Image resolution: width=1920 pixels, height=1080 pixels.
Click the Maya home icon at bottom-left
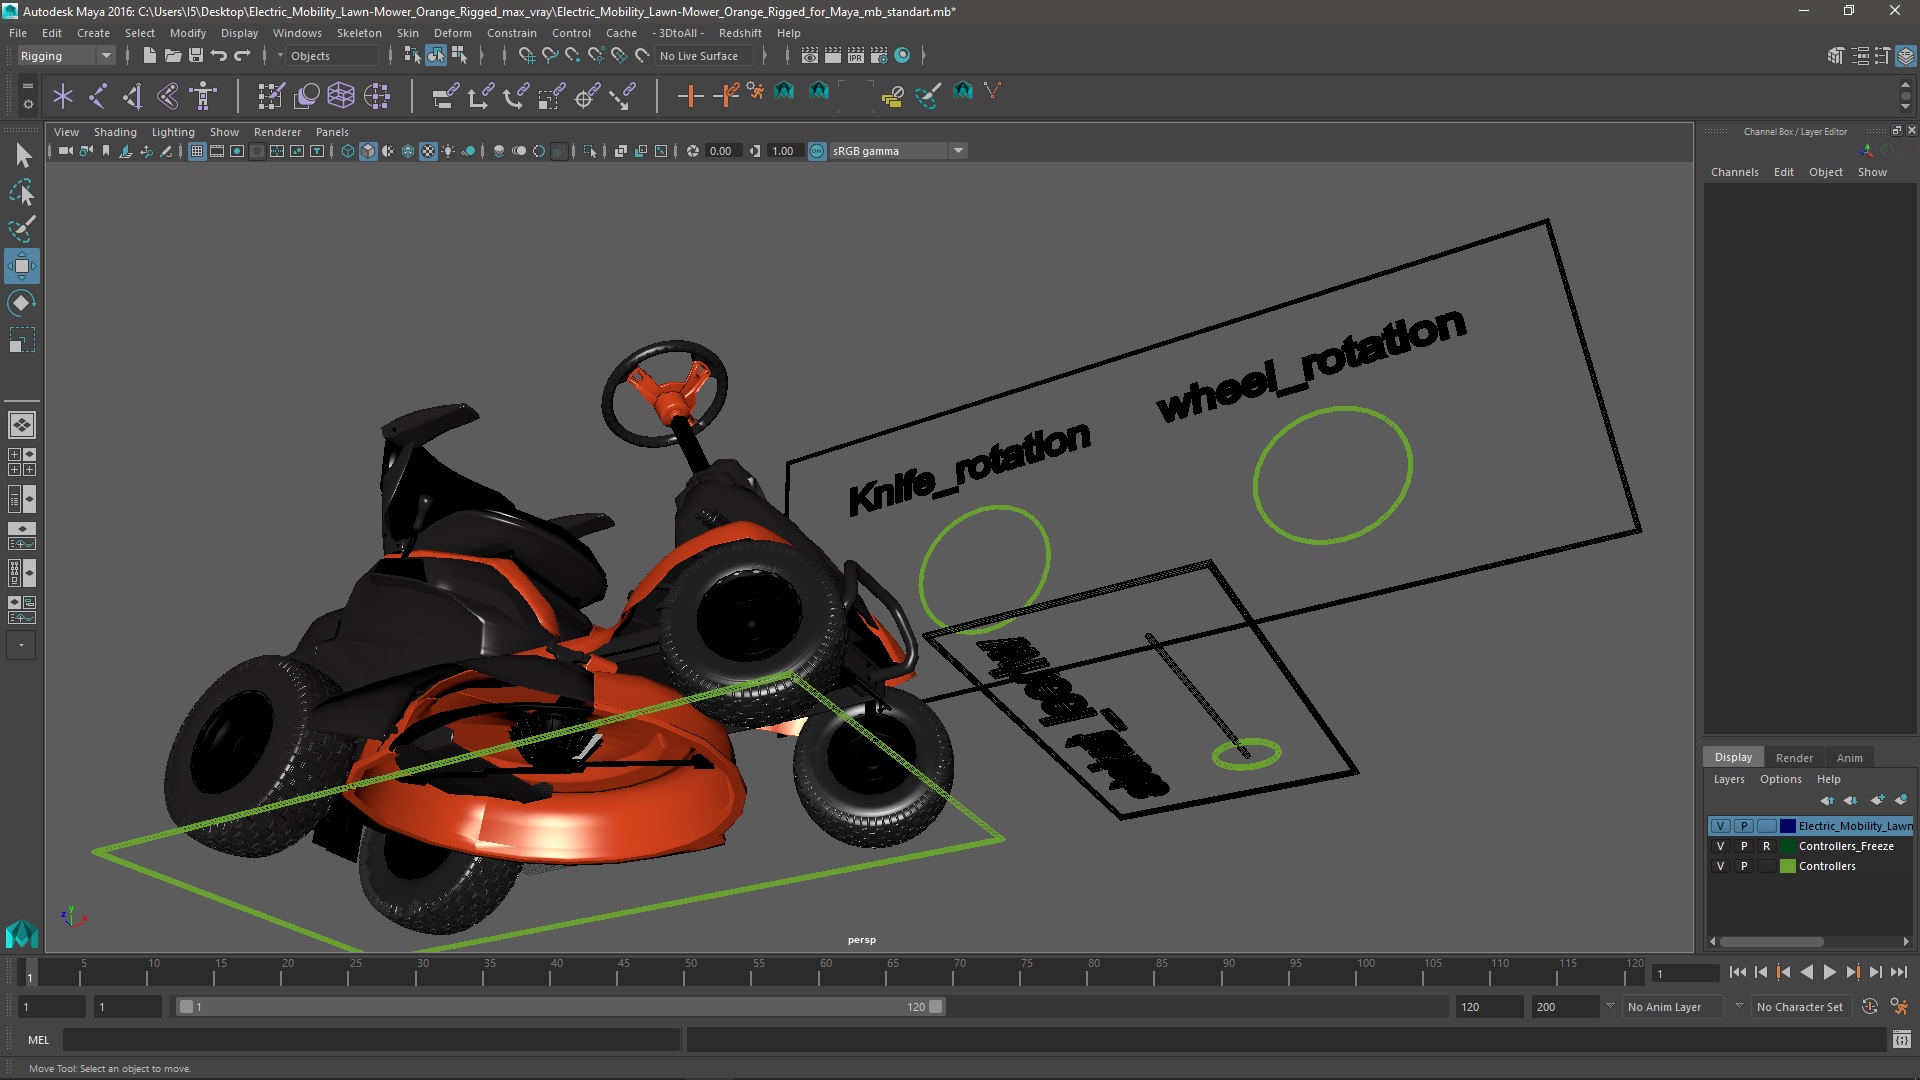tap(21, 934)
